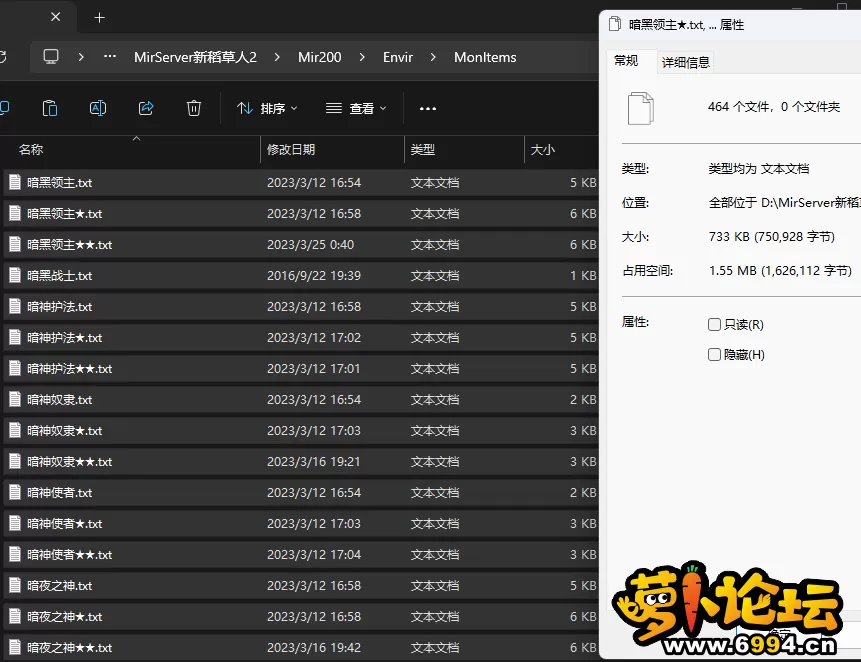Open the 排序 sort dropdown
The width and height of the screenshot is (861, 662).
point(267,109)
